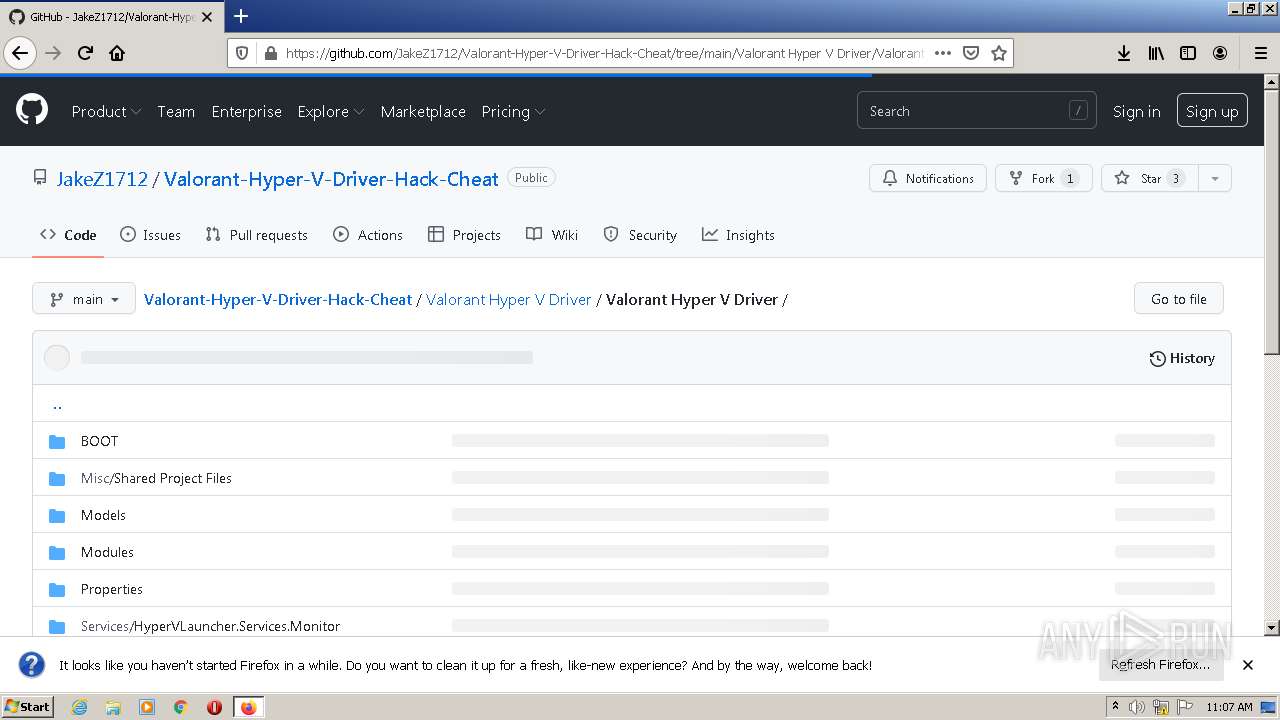This screenshot has width=1280, height=720.
Task: Star the repository button
Action: [x=1150, y=178]
